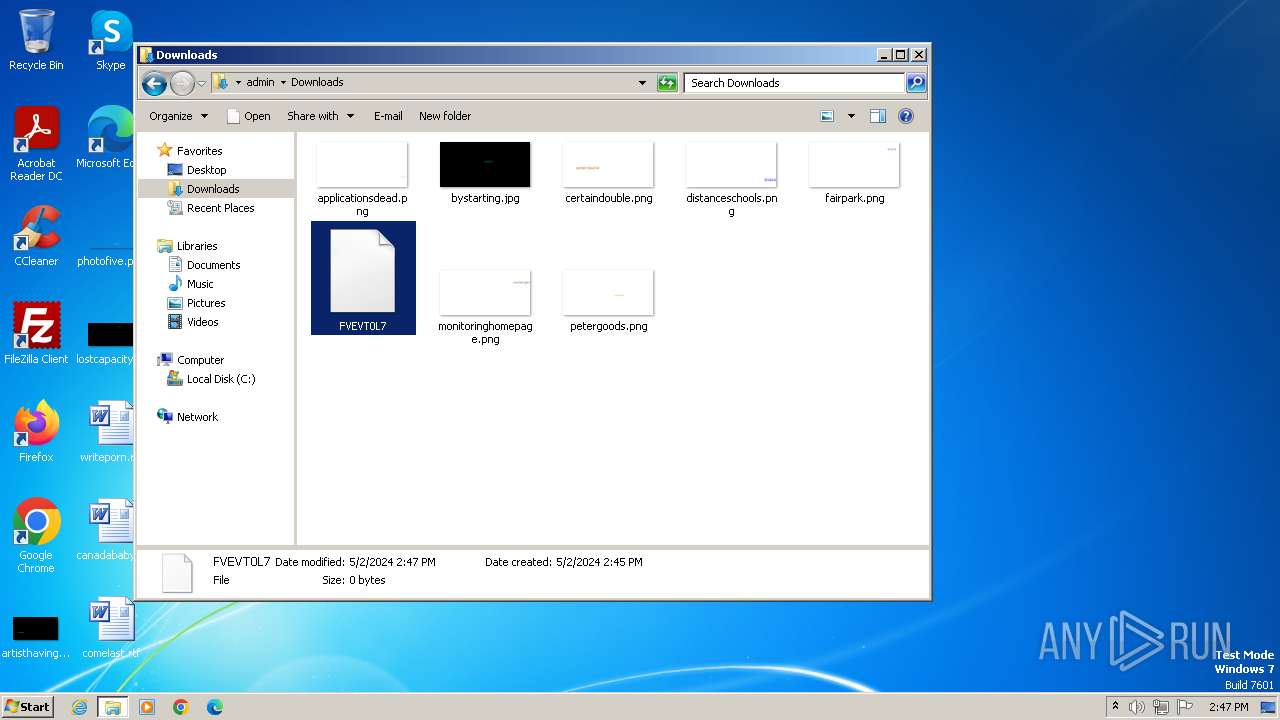Click the Forward navigation arrow
1280x720 pixels.
point(182,83)
